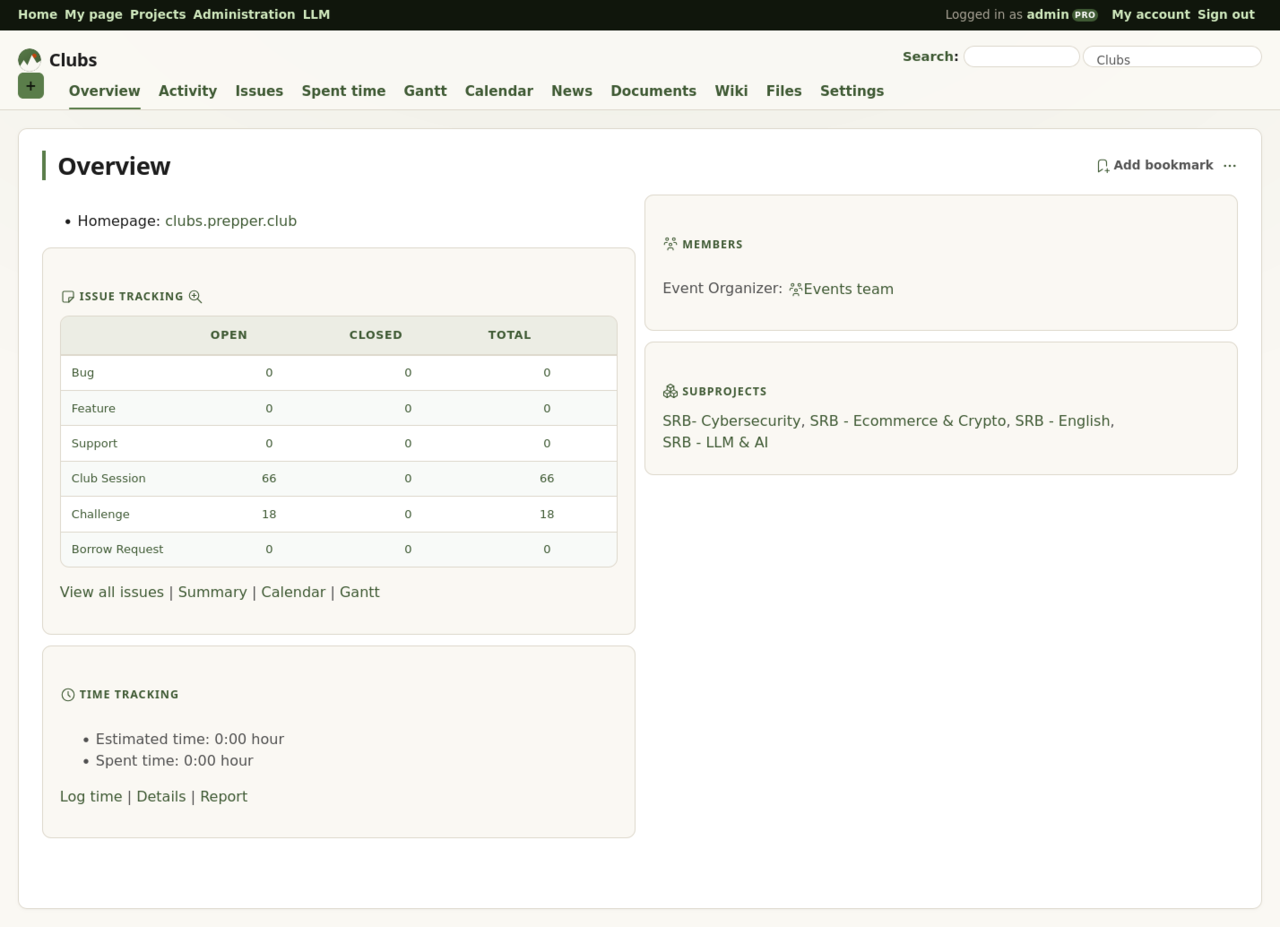Open the Gantt tab
Image resolution: width=1280 pixels, height=927 pixels.
click(425, 91)
